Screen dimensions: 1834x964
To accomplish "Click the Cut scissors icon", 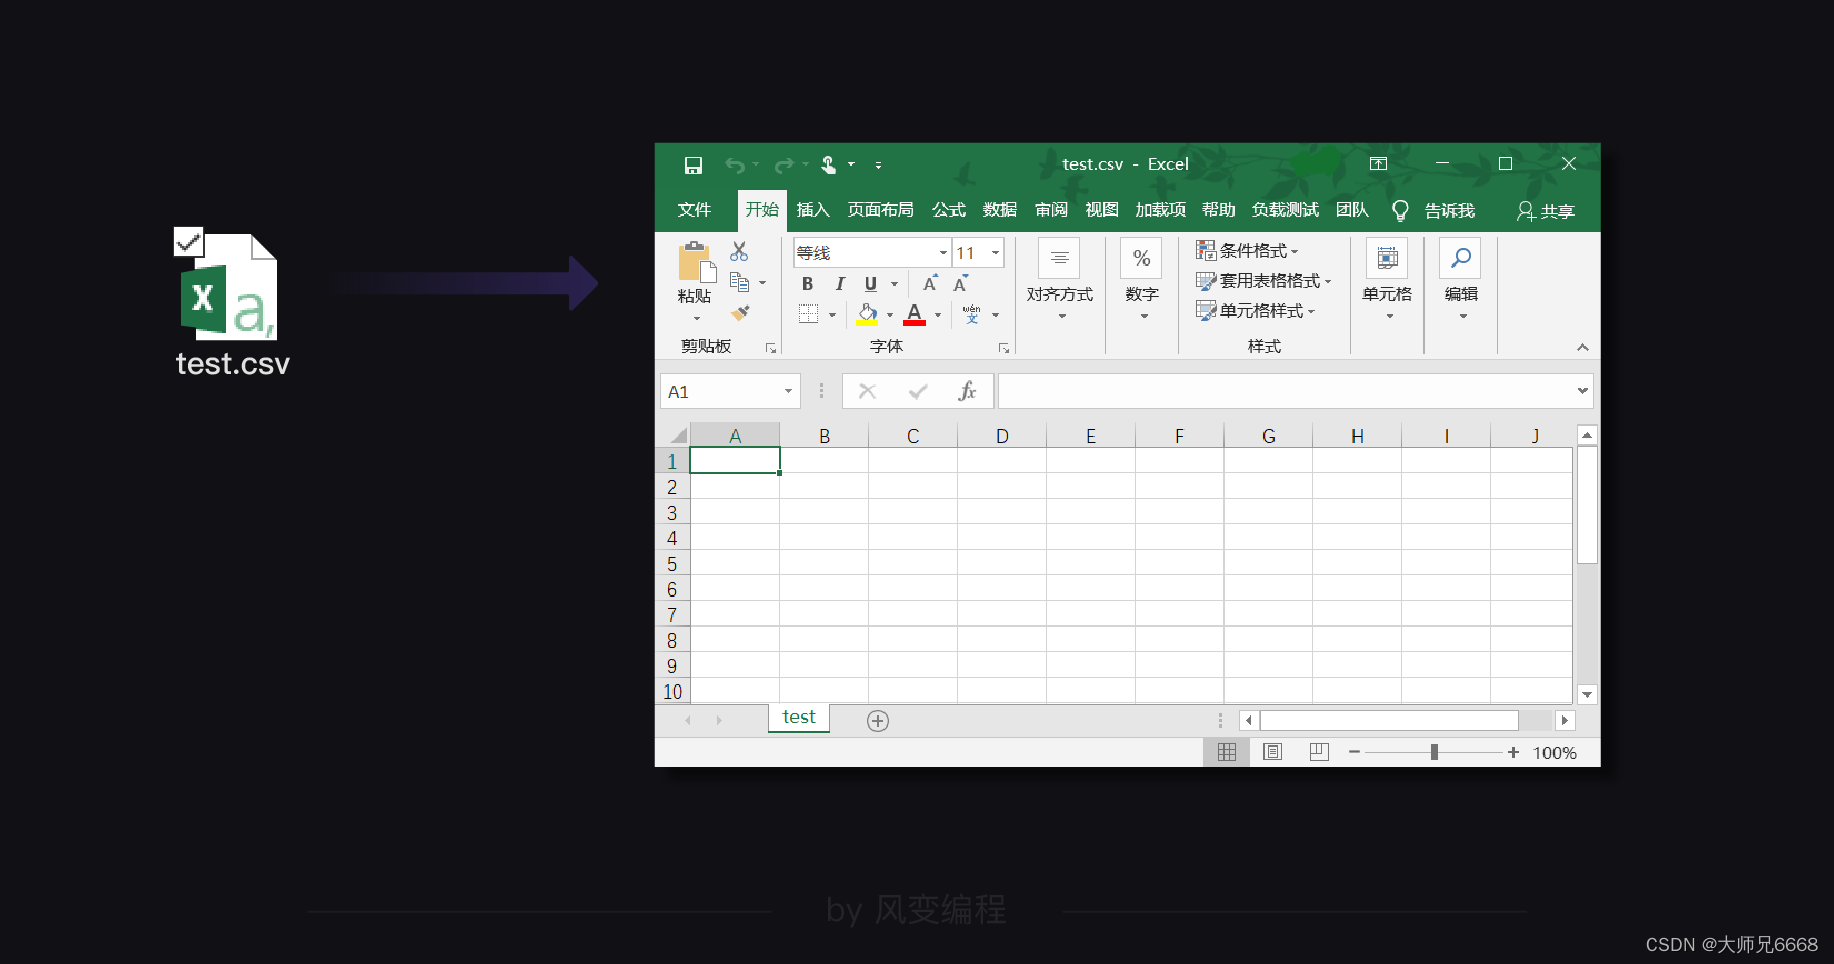I will pyautogui.click(x=739, y=251).
